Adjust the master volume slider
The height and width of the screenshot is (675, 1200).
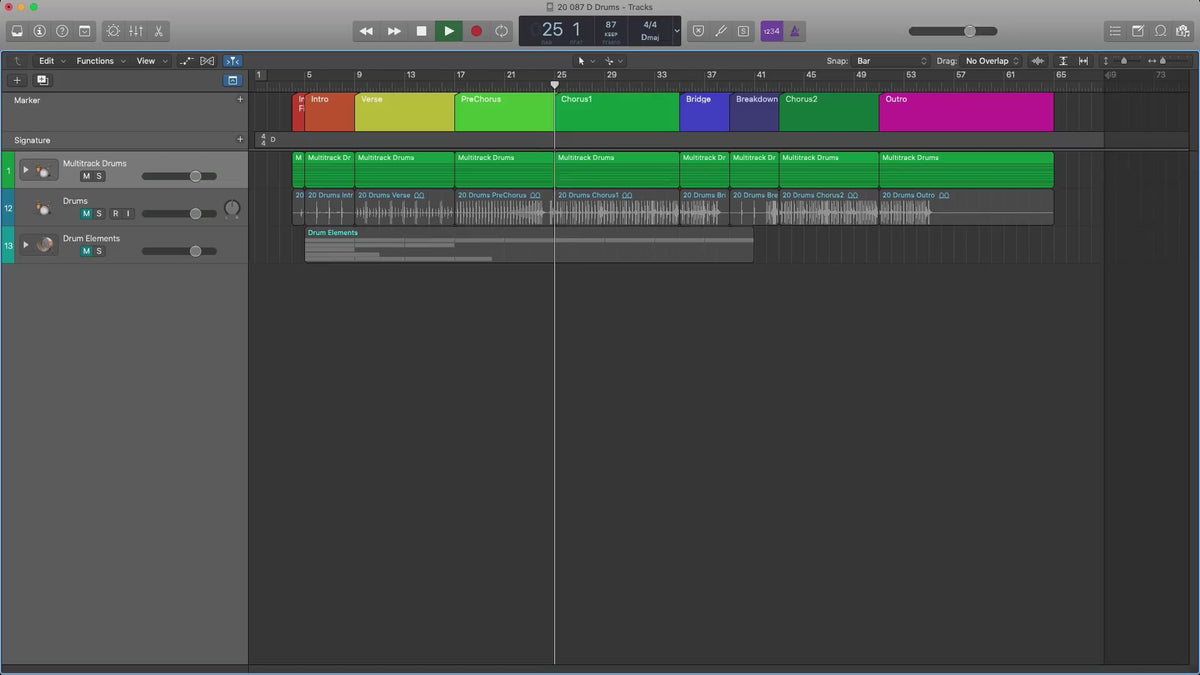(968, 31)
